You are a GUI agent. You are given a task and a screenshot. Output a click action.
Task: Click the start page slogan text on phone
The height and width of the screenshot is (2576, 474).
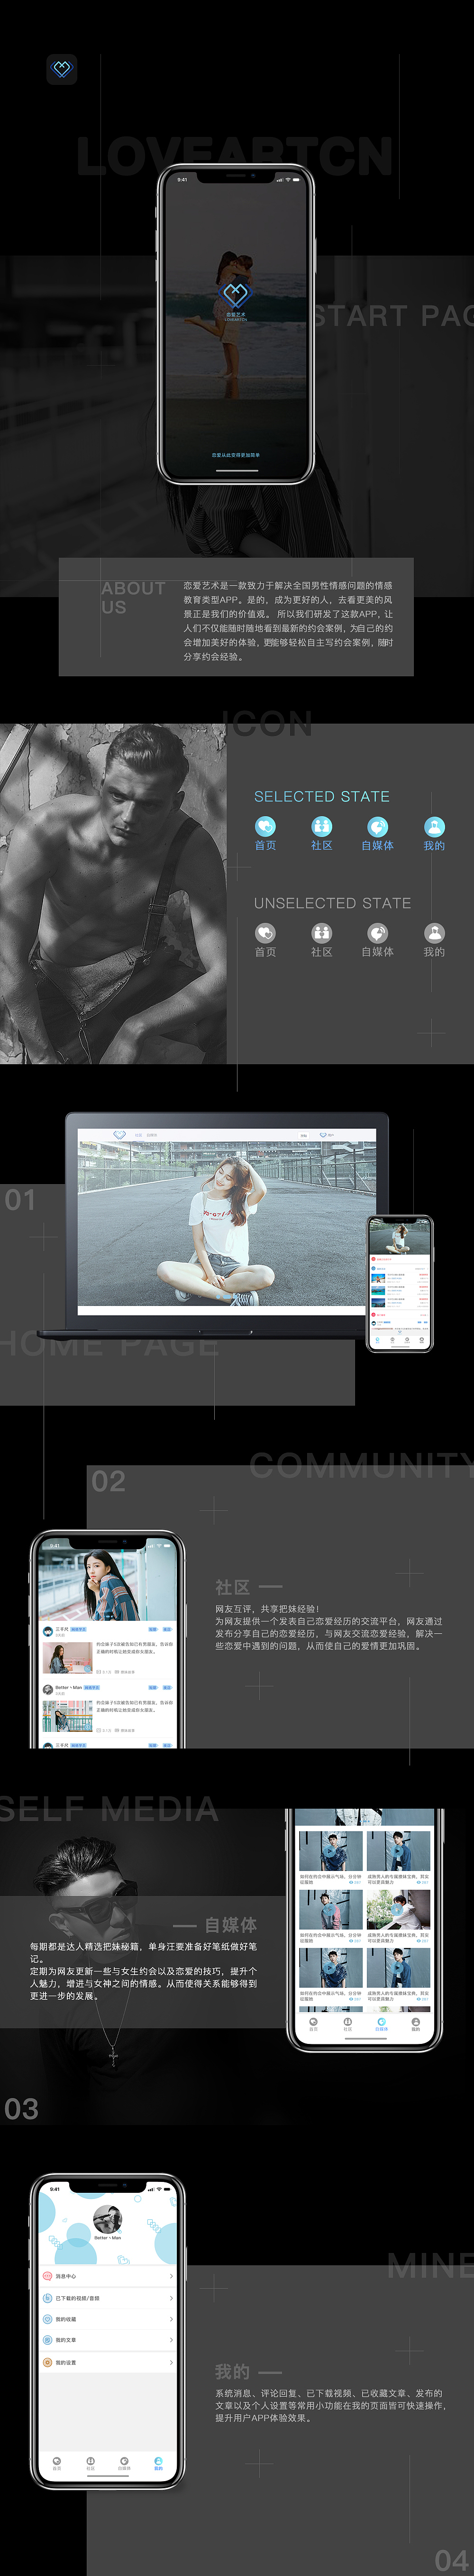coord(236,455)
